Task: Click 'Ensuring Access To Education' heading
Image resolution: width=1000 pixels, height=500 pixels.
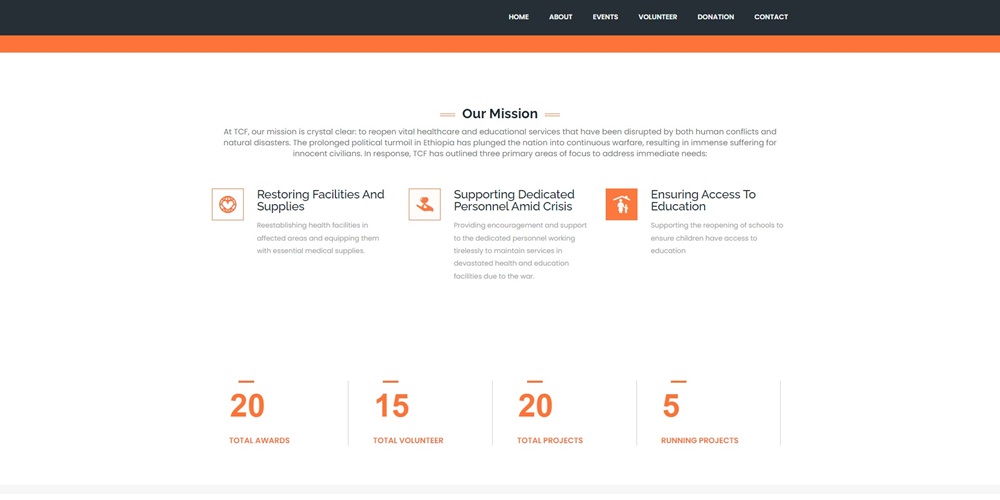Action: pyautogui.click(x=703, y=200)
